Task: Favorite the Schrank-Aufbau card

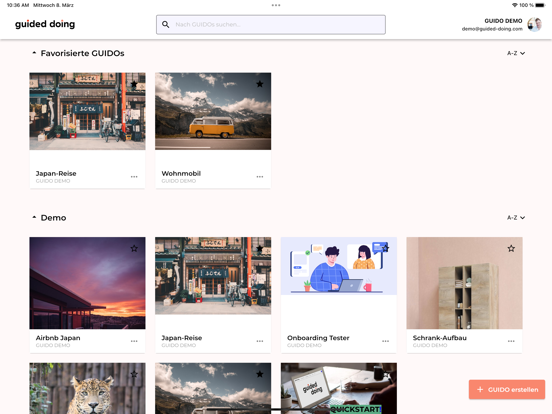Action: [x=511, y=249]
